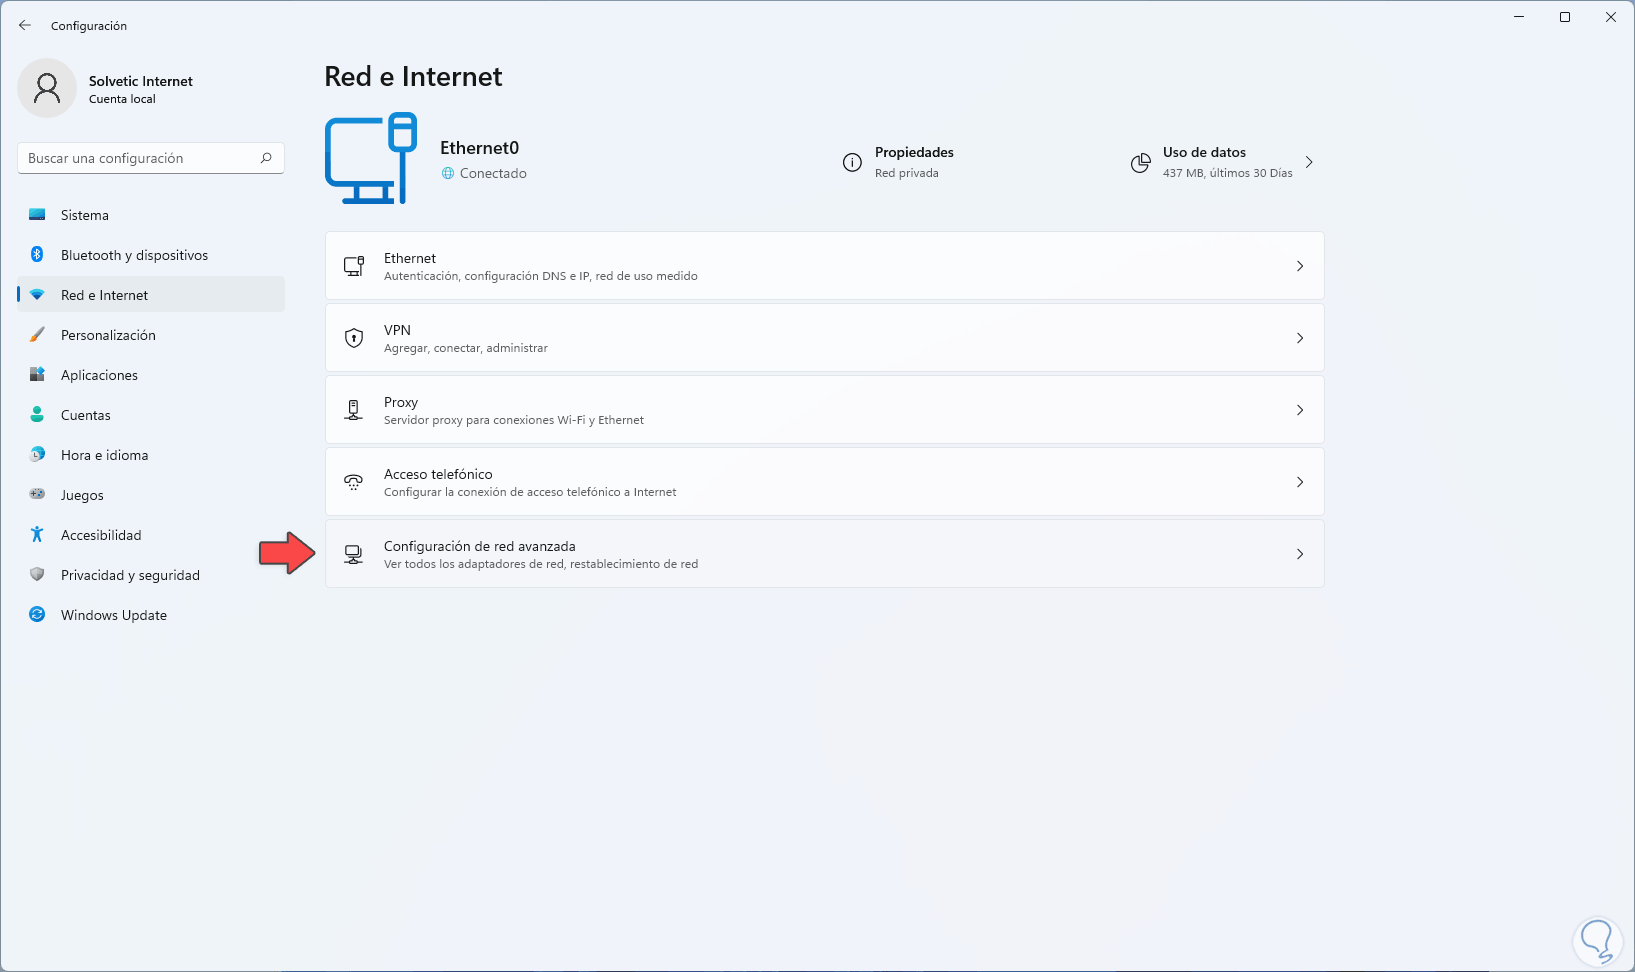1635x972 pixels.
Task: Click the Windows Update sync icon
Action: 37,615
